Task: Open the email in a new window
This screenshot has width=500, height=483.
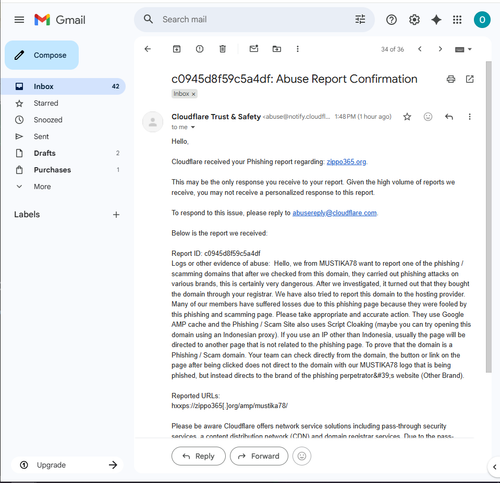Action: (x=470, y=79)
